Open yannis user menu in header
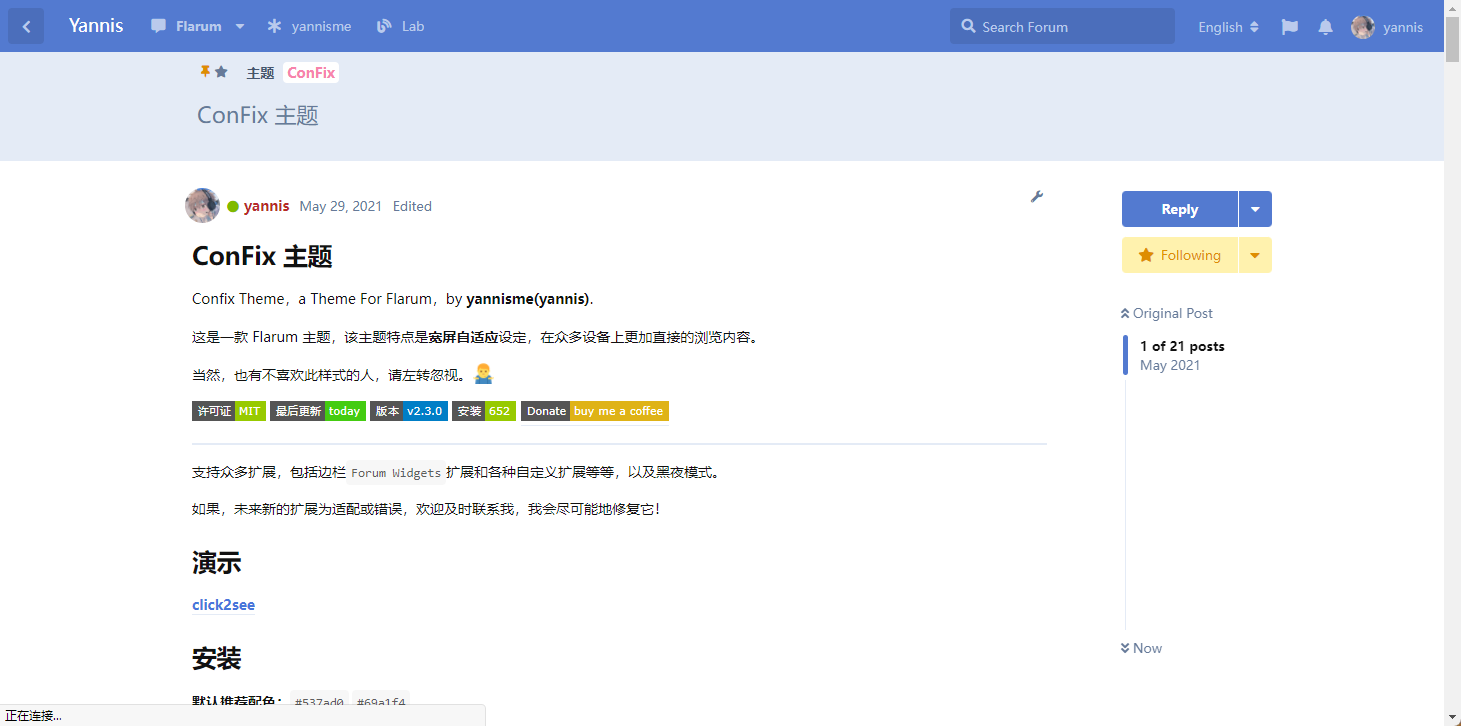Screen dimensions: 1461x726 1387,27
